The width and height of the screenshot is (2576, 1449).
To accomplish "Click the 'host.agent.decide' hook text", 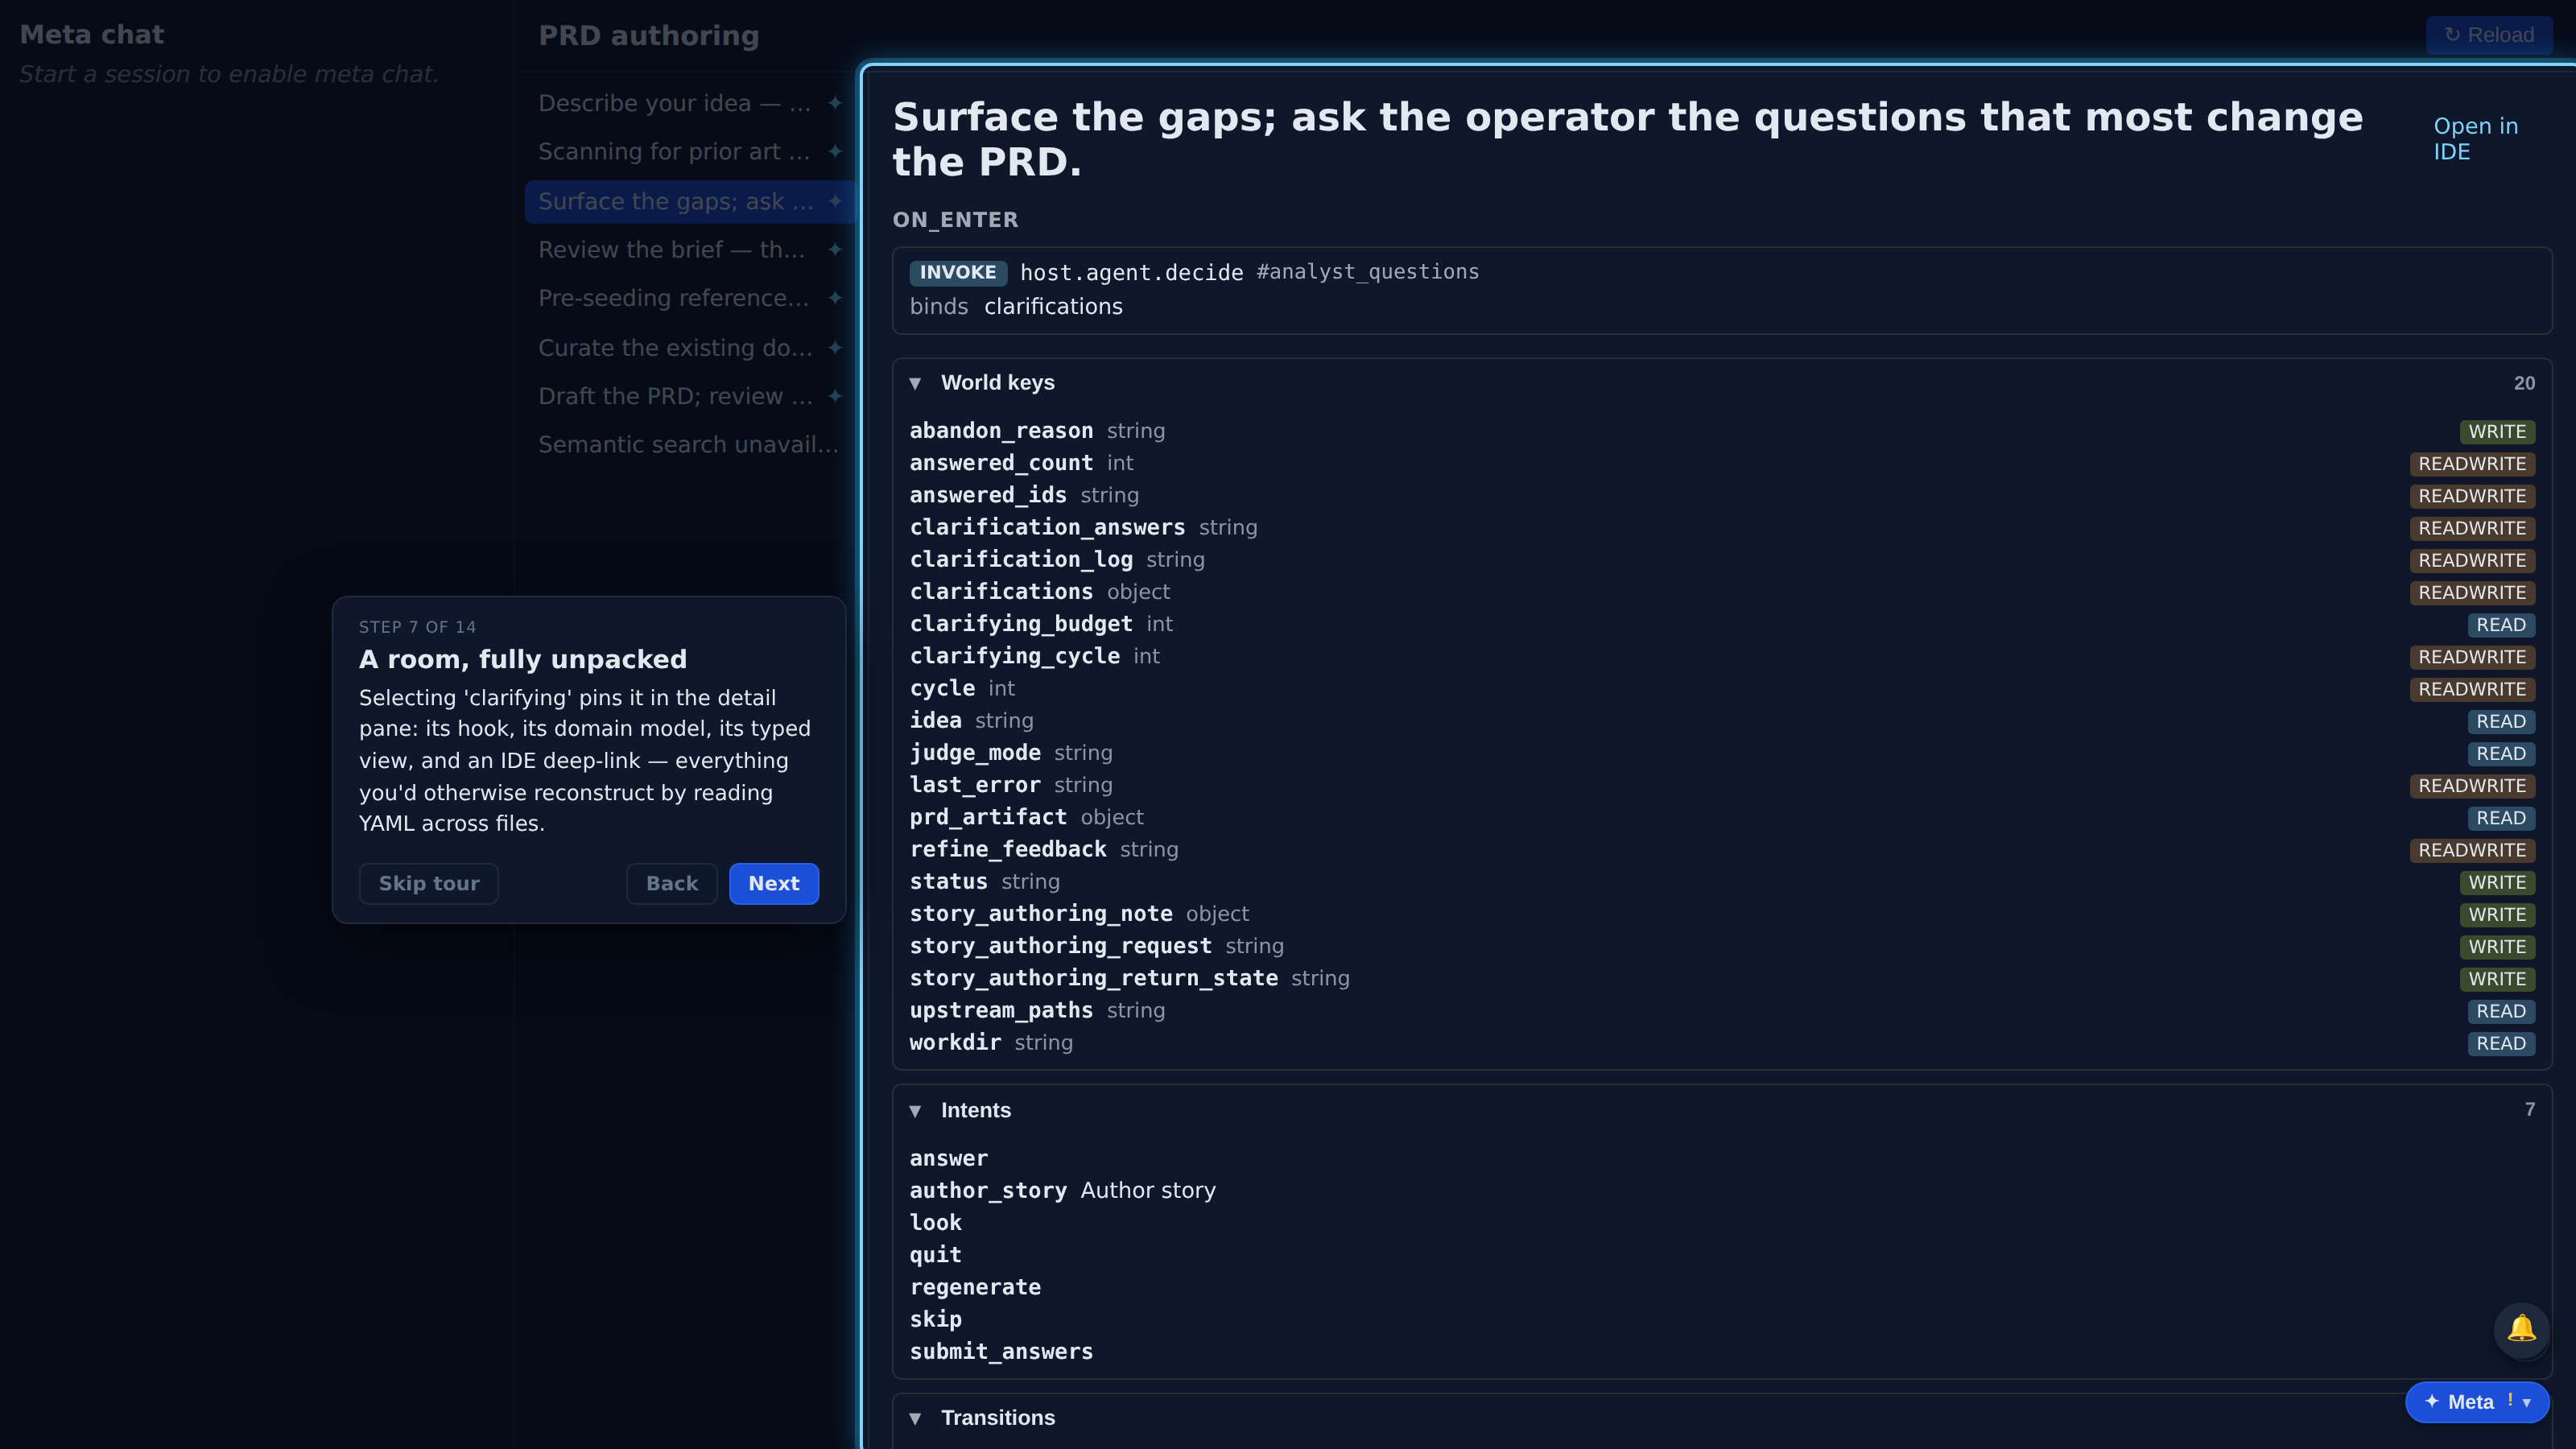I will [x=1131, y=272].
